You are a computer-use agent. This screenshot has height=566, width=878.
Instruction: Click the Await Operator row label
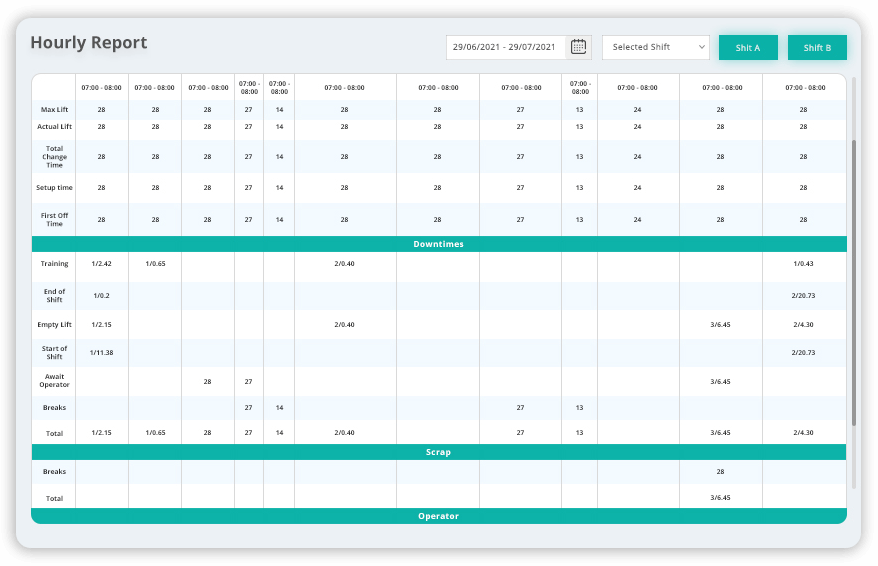tap(54, 381)
